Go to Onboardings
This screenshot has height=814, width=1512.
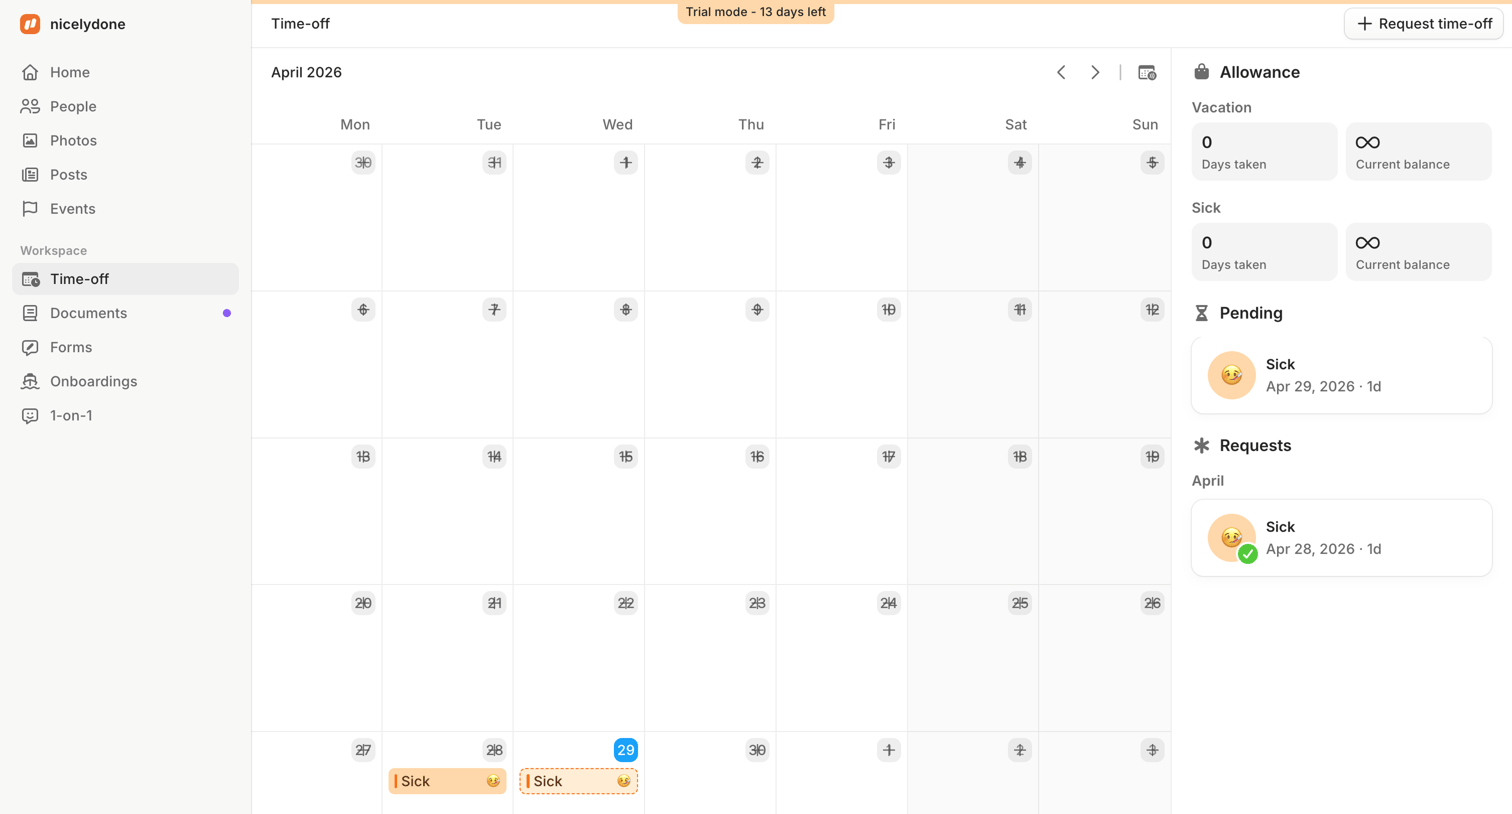click(125, 381)
